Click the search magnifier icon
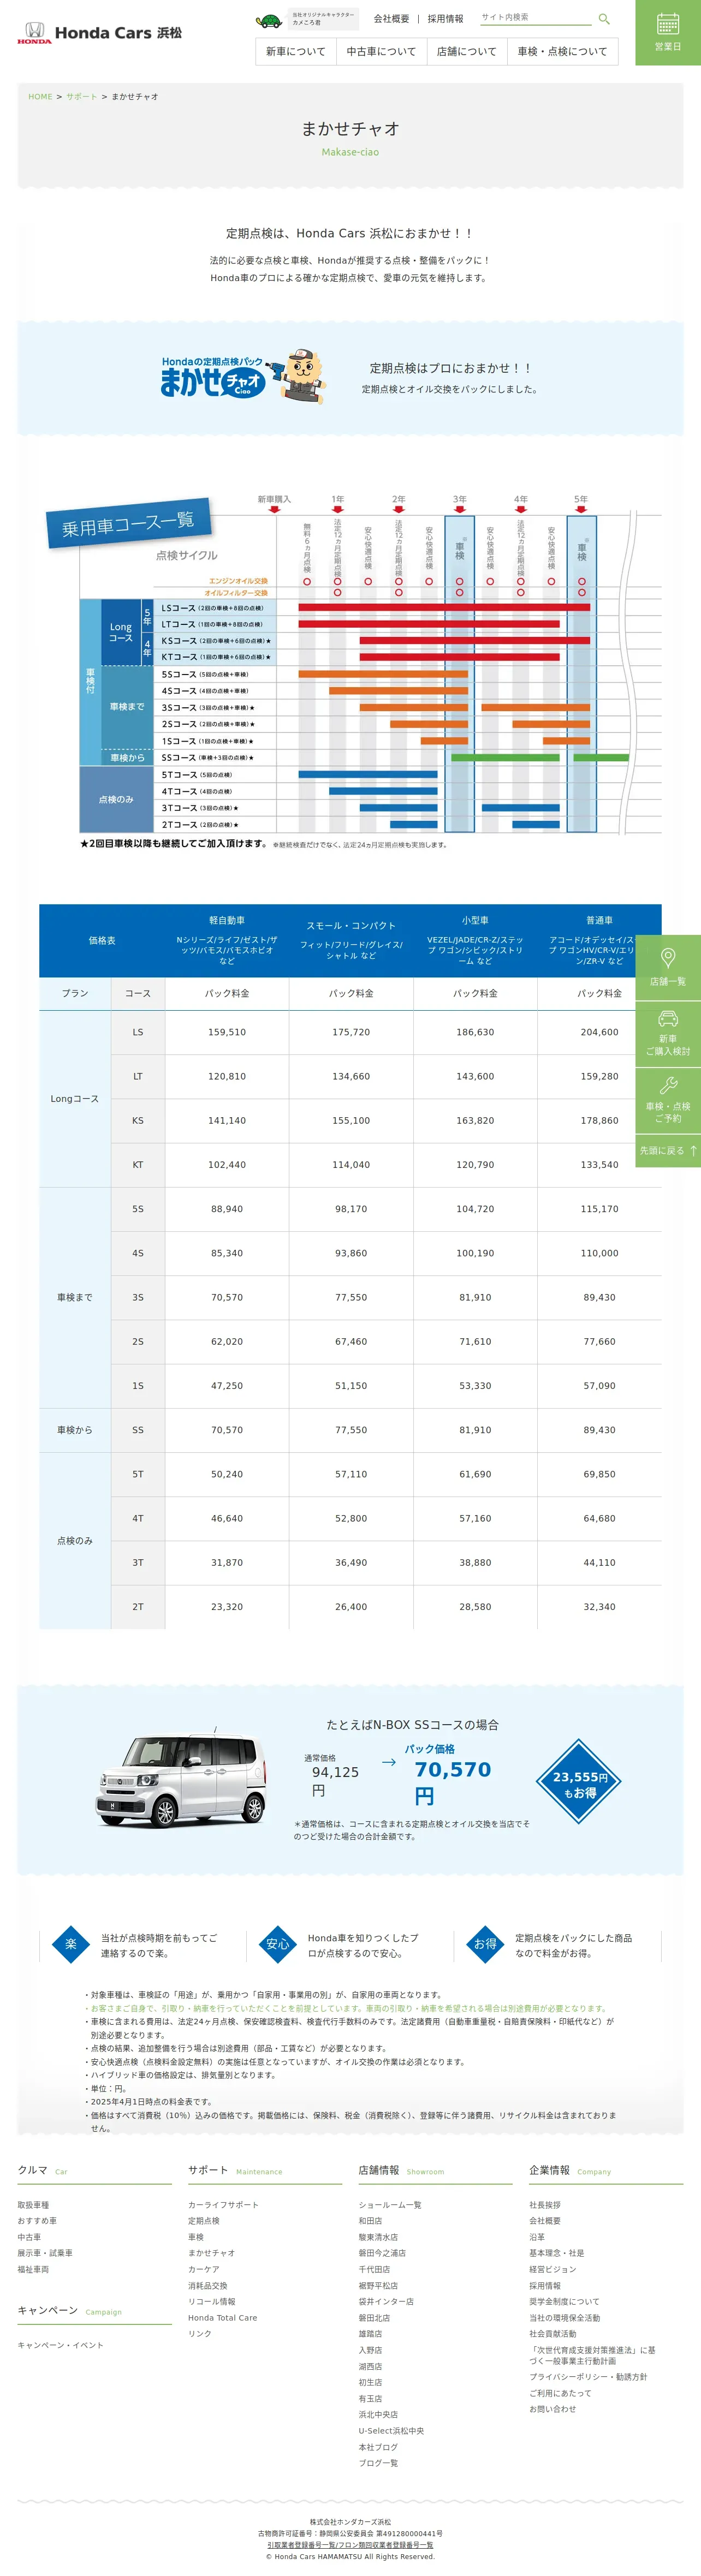 click(604, 19)
